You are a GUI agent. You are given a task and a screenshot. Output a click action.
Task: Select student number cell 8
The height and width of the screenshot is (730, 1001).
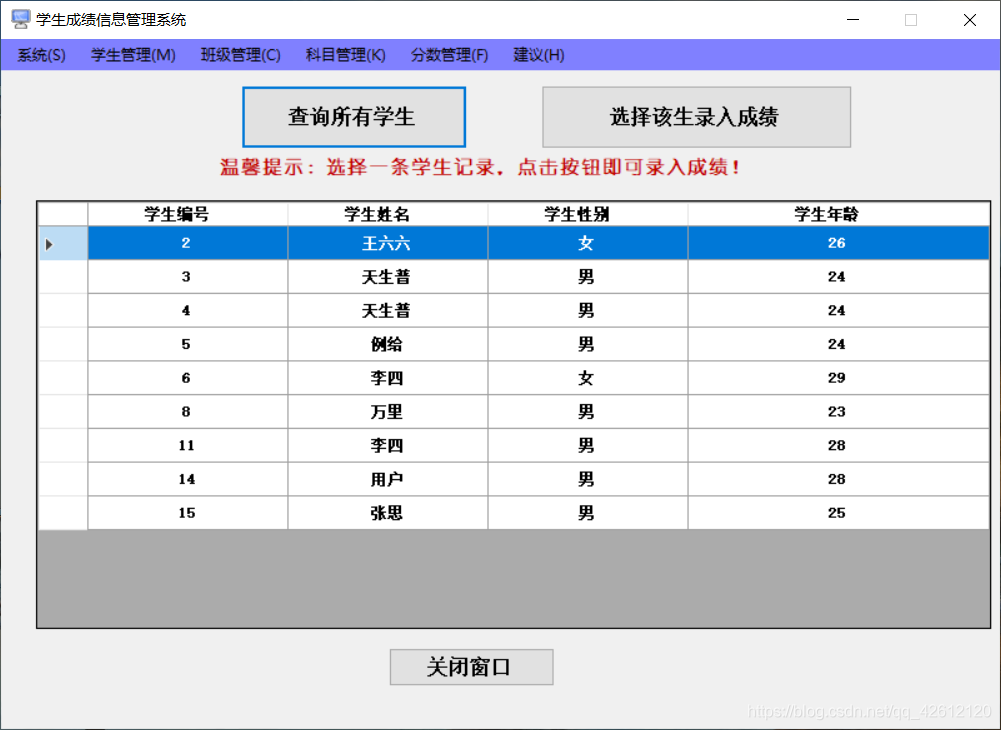(188, 412)
